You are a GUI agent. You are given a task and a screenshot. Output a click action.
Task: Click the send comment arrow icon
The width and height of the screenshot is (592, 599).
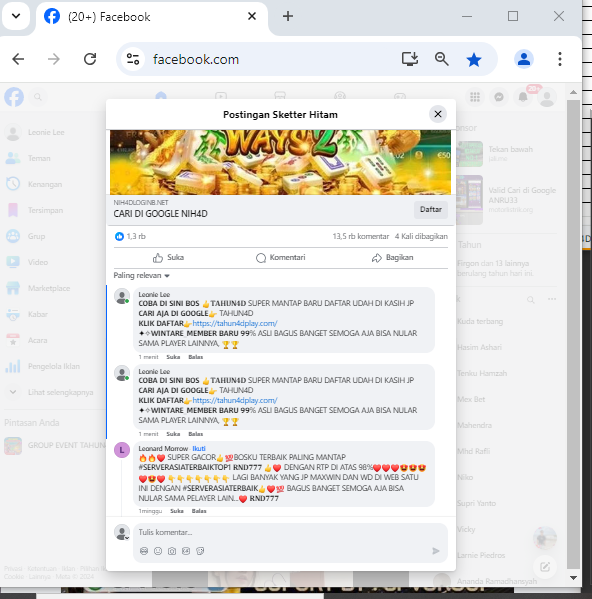click(x=435, y=551)
